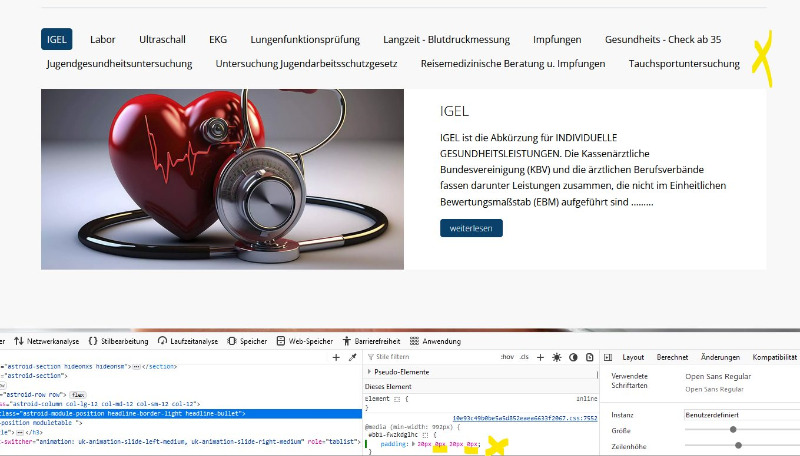Toggle print media simulation page icon
The image size is (800, 456).
coord(589,357)
